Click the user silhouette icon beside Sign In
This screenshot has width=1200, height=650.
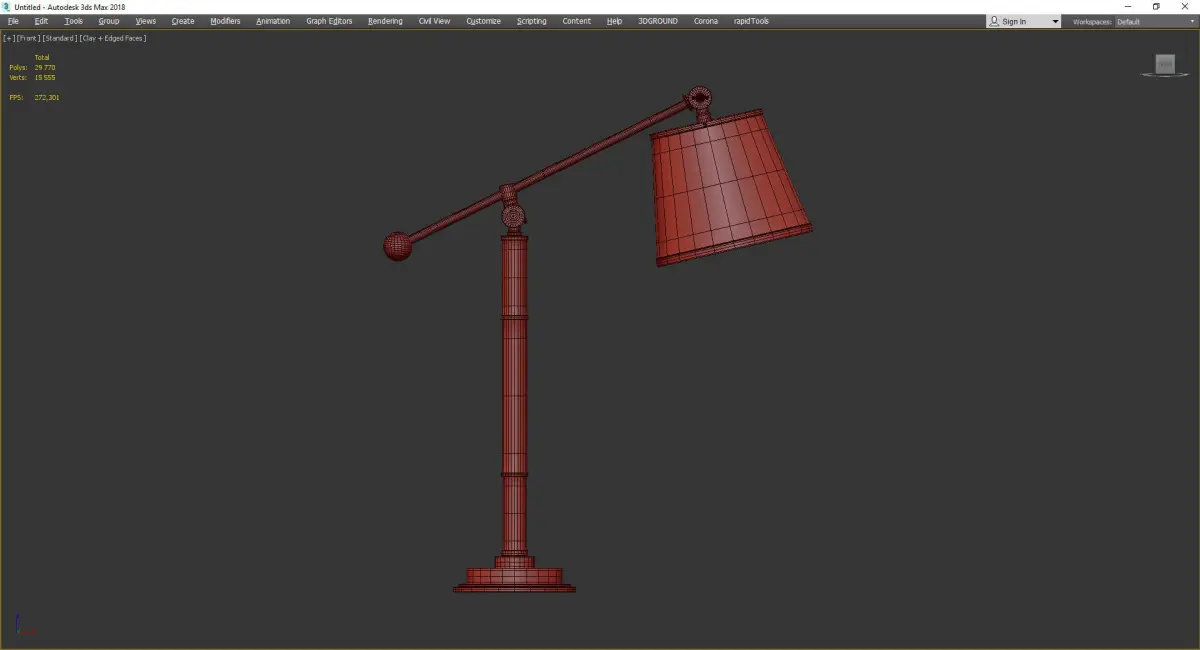[x=994, y=21]
